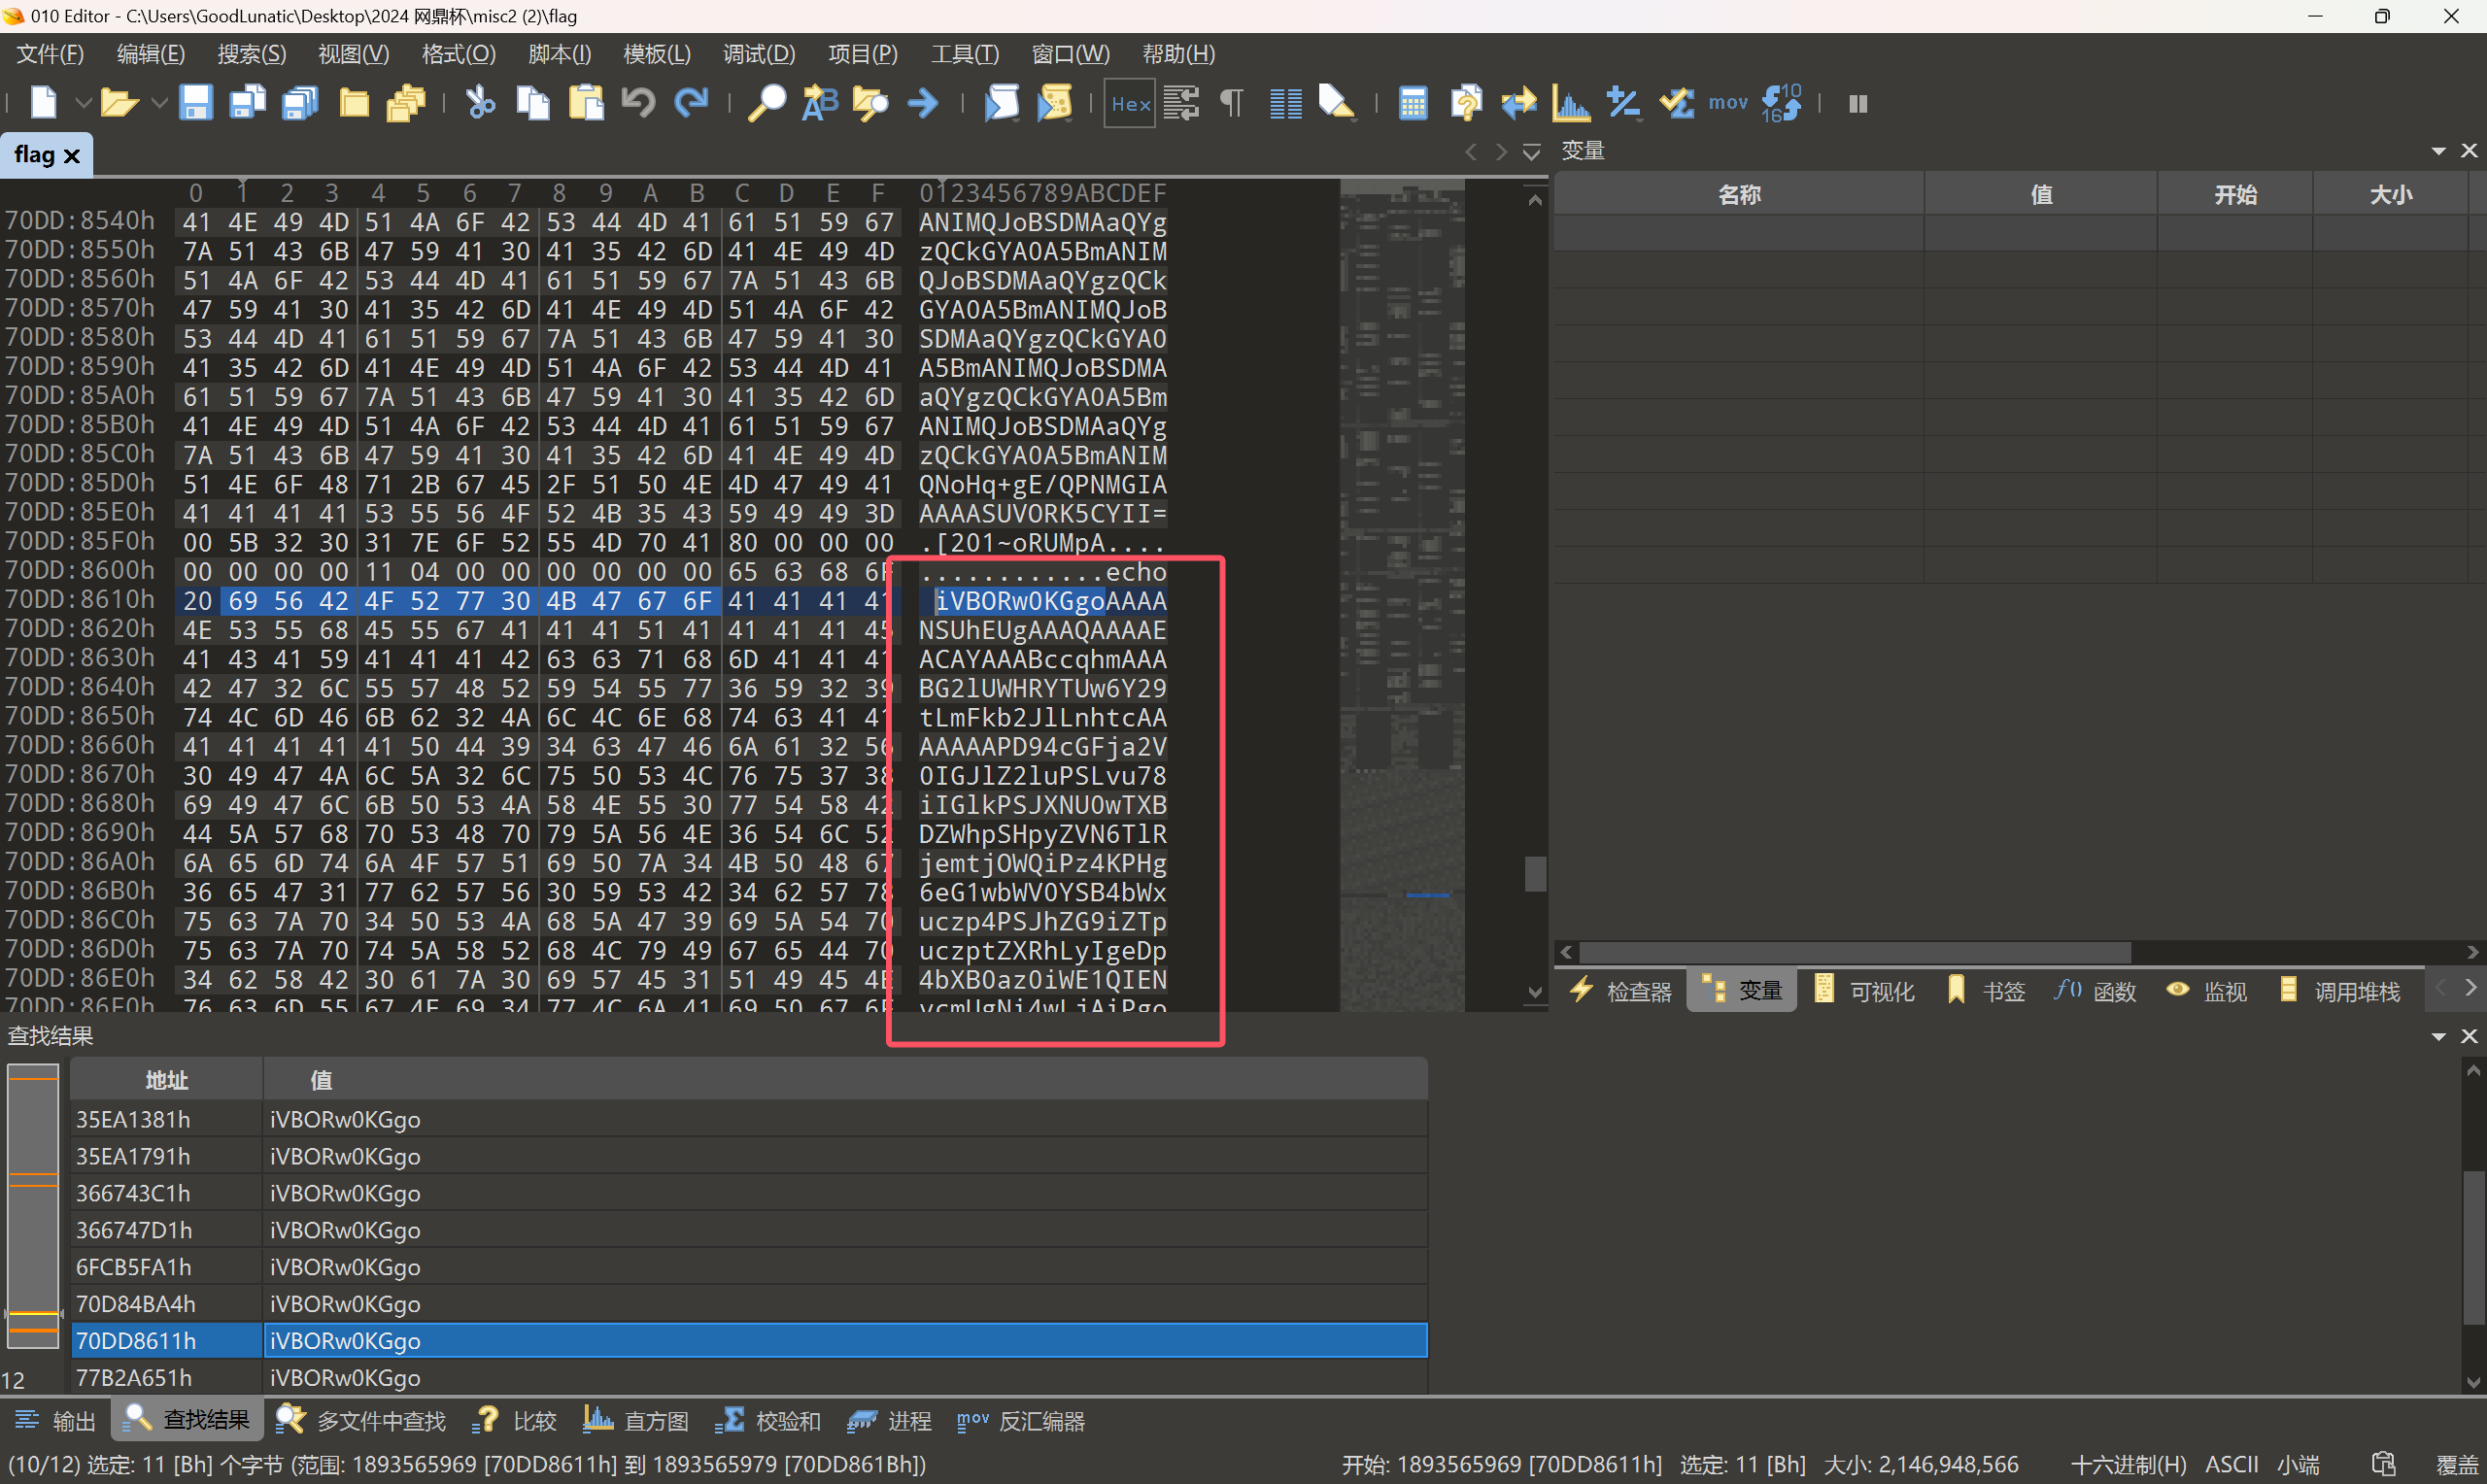This screenshot has height=1484, width=2487.
Task: Click the 名称 column header
Action: 1738,195
